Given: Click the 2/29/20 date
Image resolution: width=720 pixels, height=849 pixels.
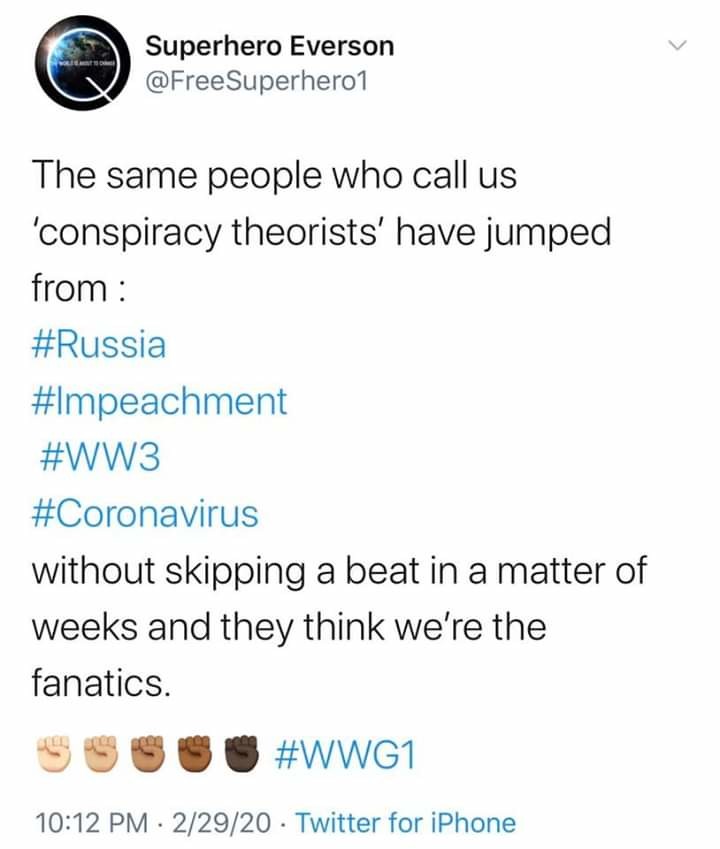Looking at the screenshot, I should [x=221, y=822].
